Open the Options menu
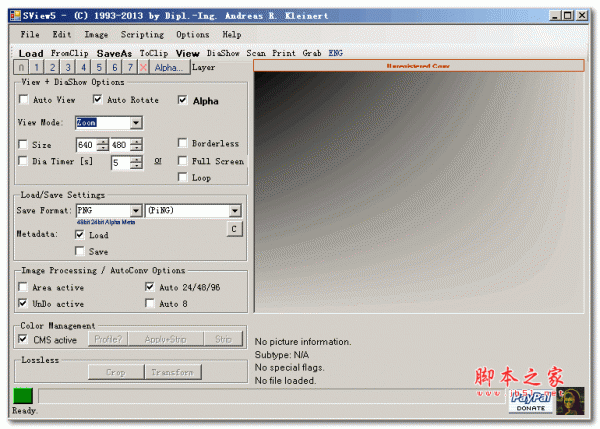 coord(192,35)
